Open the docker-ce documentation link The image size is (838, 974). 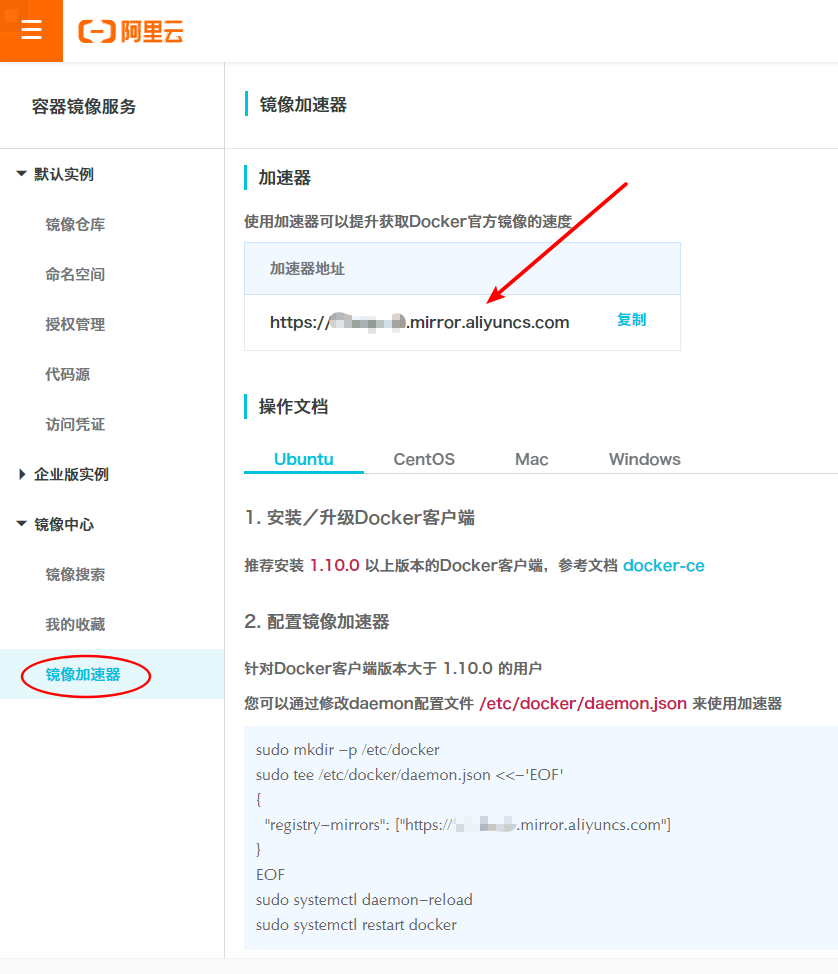tap(664, 565)
